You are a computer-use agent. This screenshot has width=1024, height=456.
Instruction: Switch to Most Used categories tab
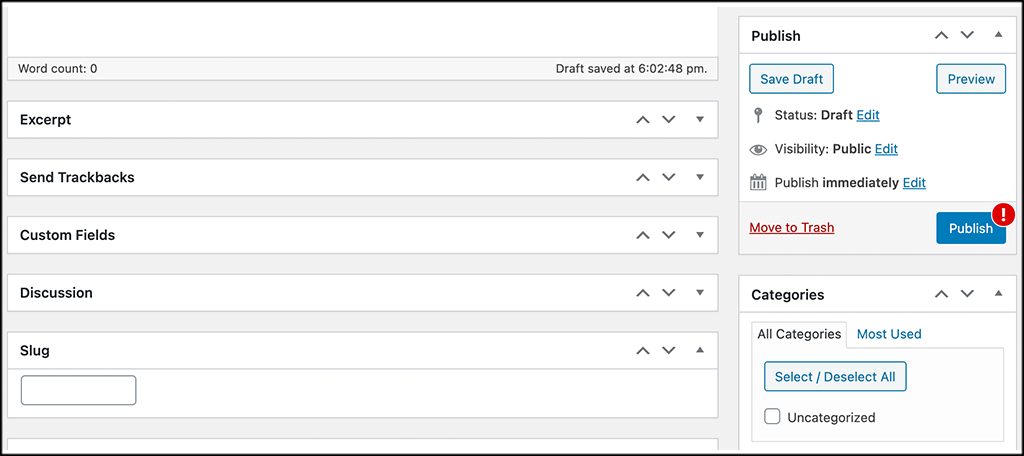pyautogui.click(x=889, y=334)
